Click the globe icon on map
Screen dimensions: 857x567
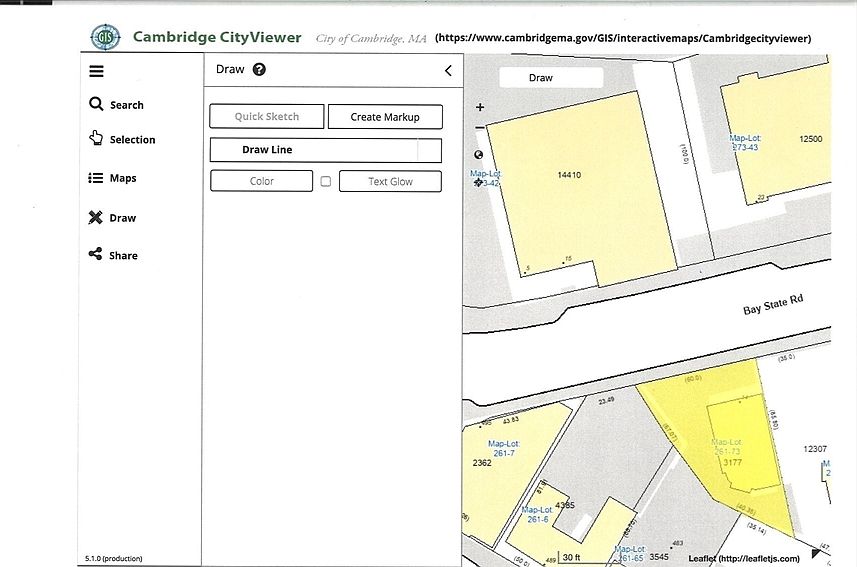(x=479, y=155)
